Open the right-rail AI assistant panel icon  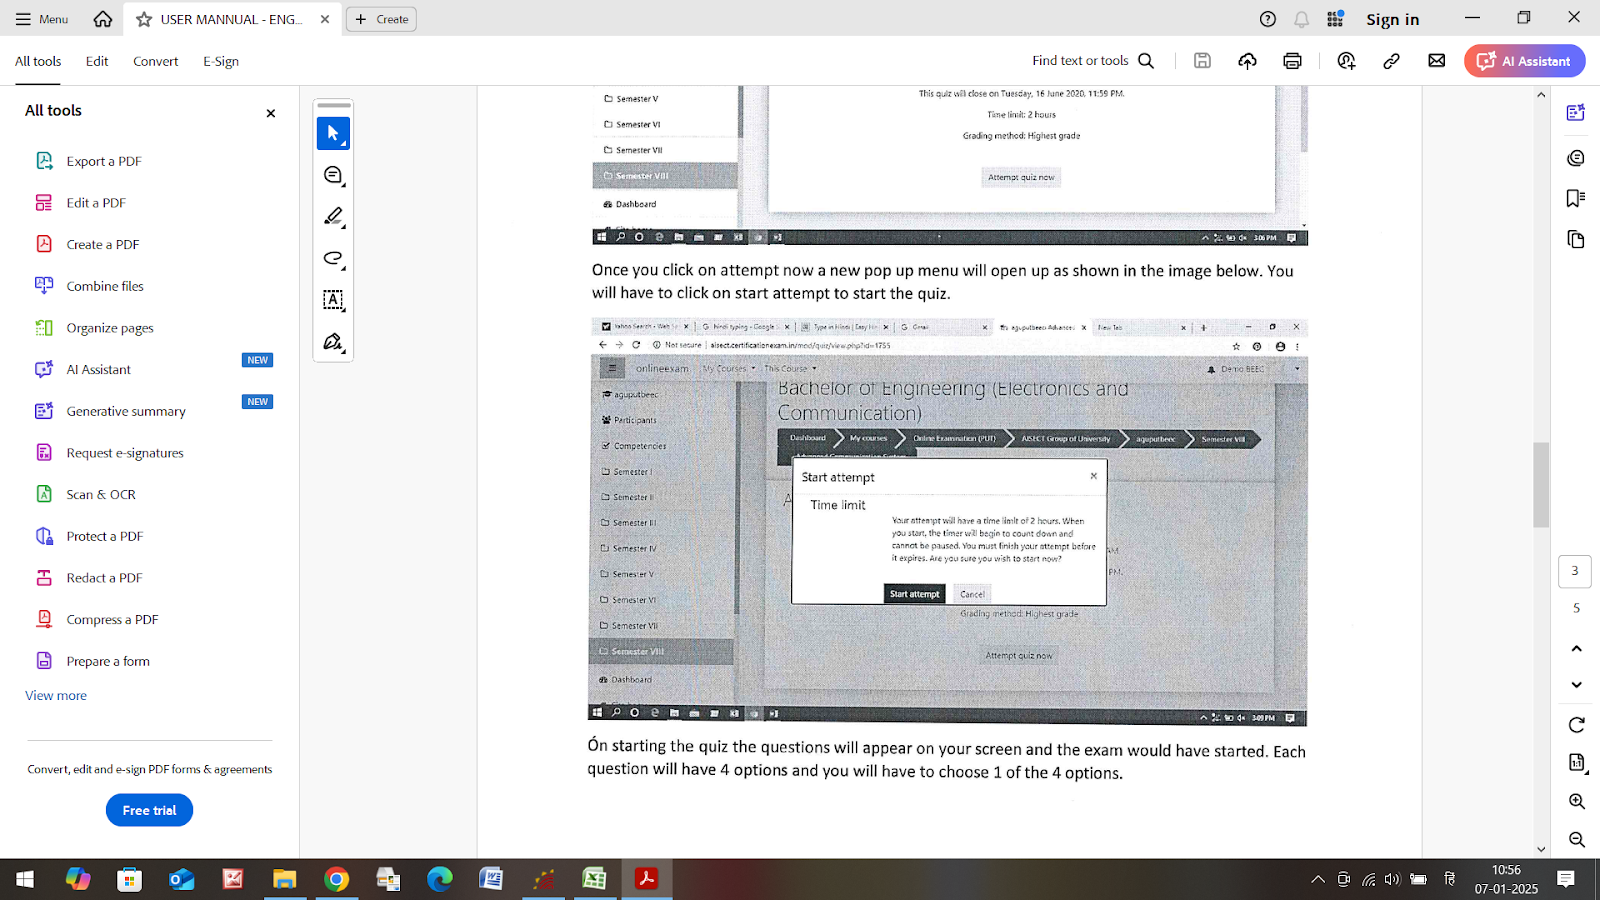click(1576, 113)
